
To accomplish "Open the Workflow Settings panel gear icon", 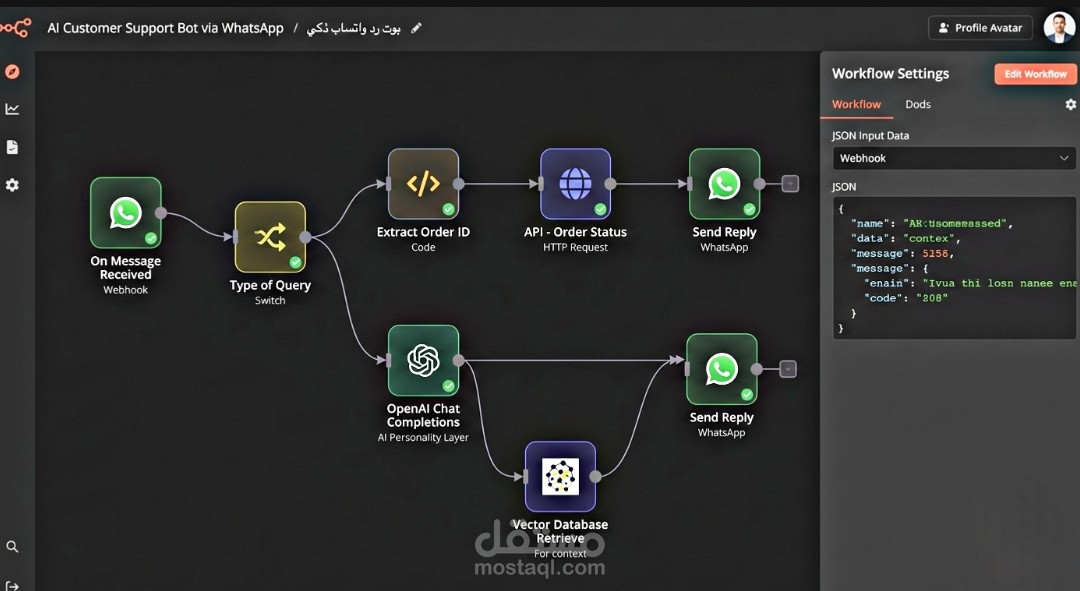I will [x=1070, y=104].
